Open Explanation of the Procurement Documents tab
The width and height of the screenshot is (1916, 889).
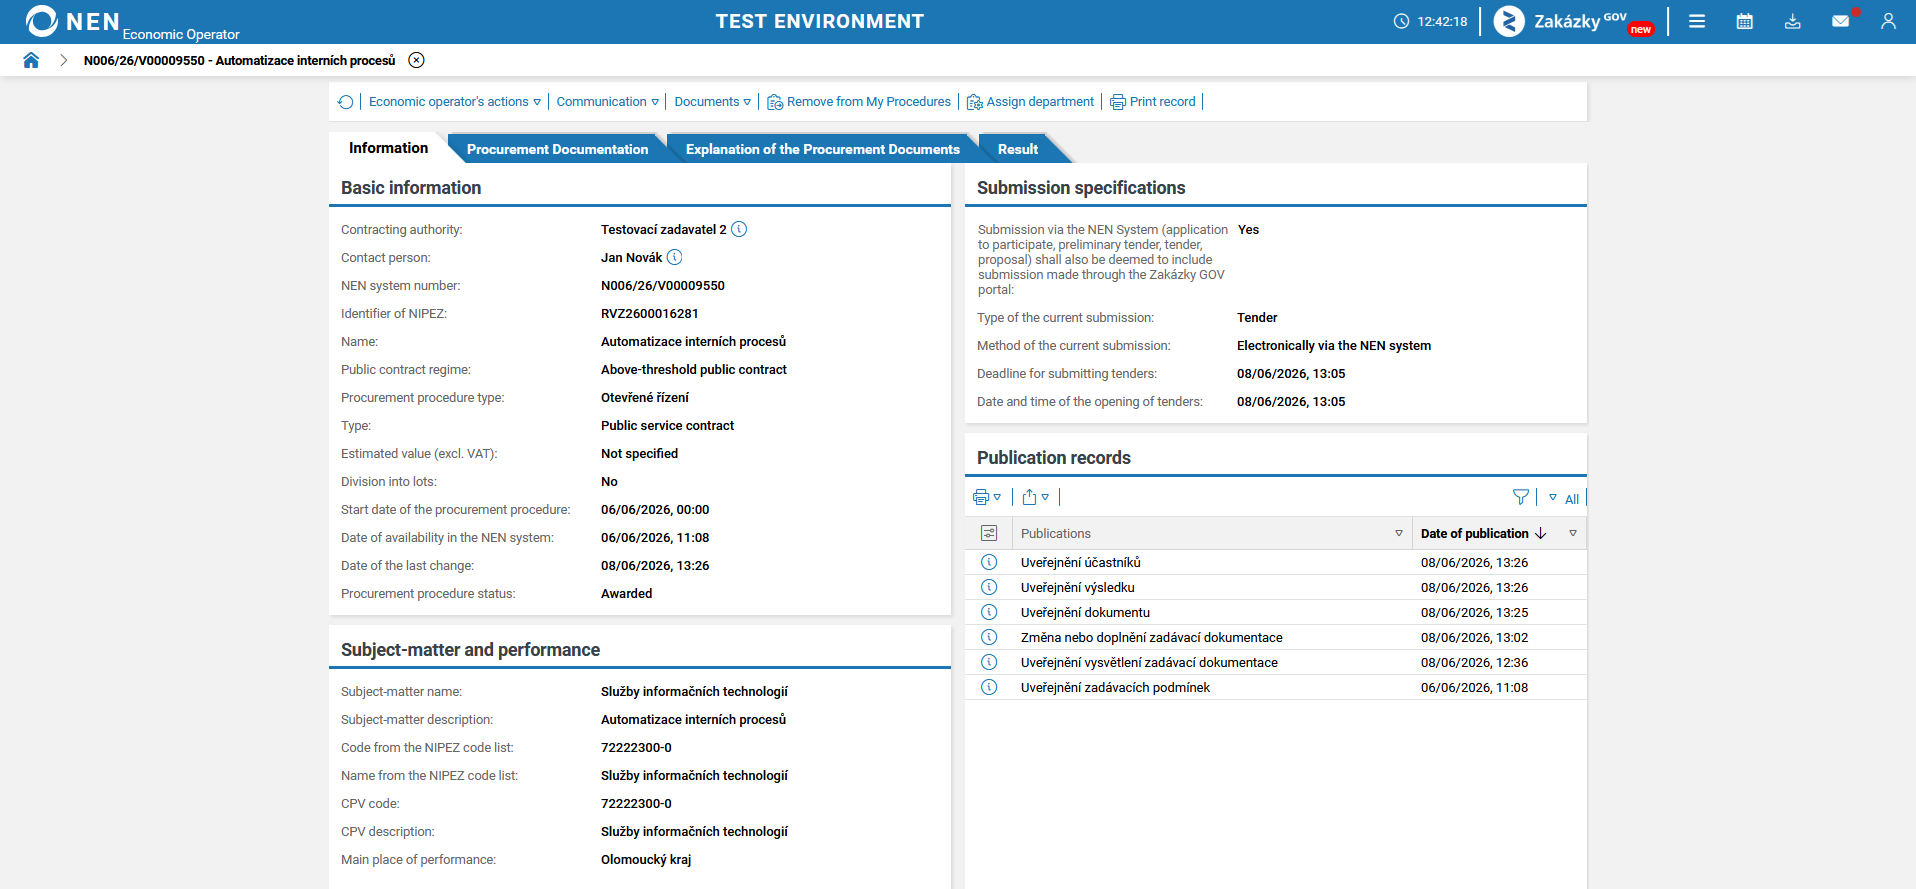822,149
